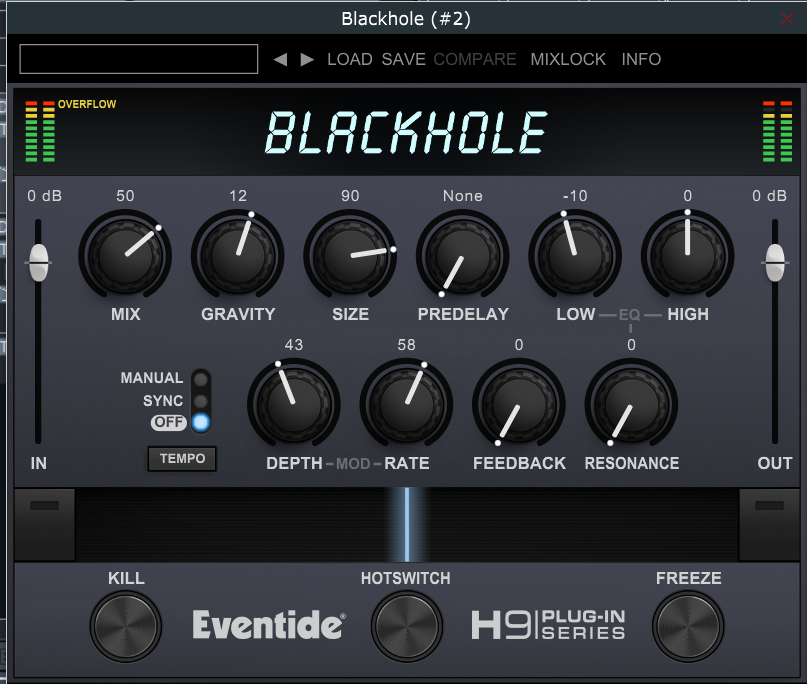Select SYNC tempo mode LED

click(201, 401)
